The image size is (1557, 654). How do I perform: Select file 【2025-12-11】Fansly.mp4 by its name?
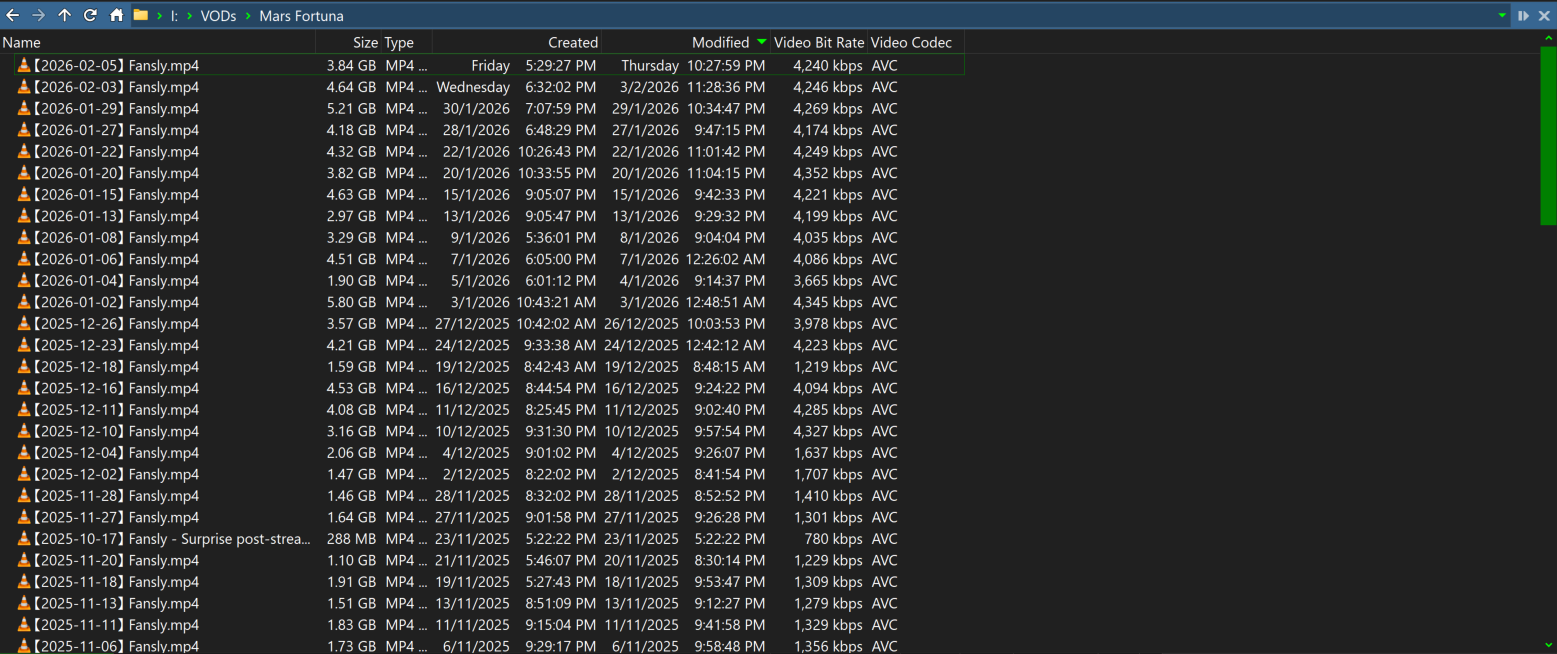116,410
